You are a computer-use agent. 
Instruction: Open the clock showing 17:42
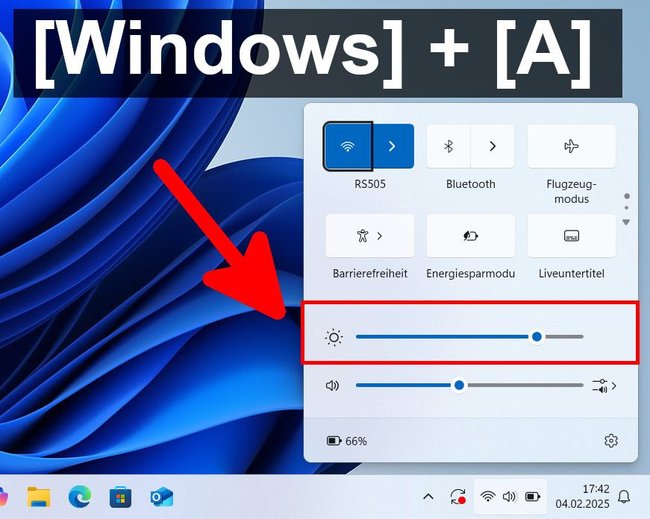596,489
